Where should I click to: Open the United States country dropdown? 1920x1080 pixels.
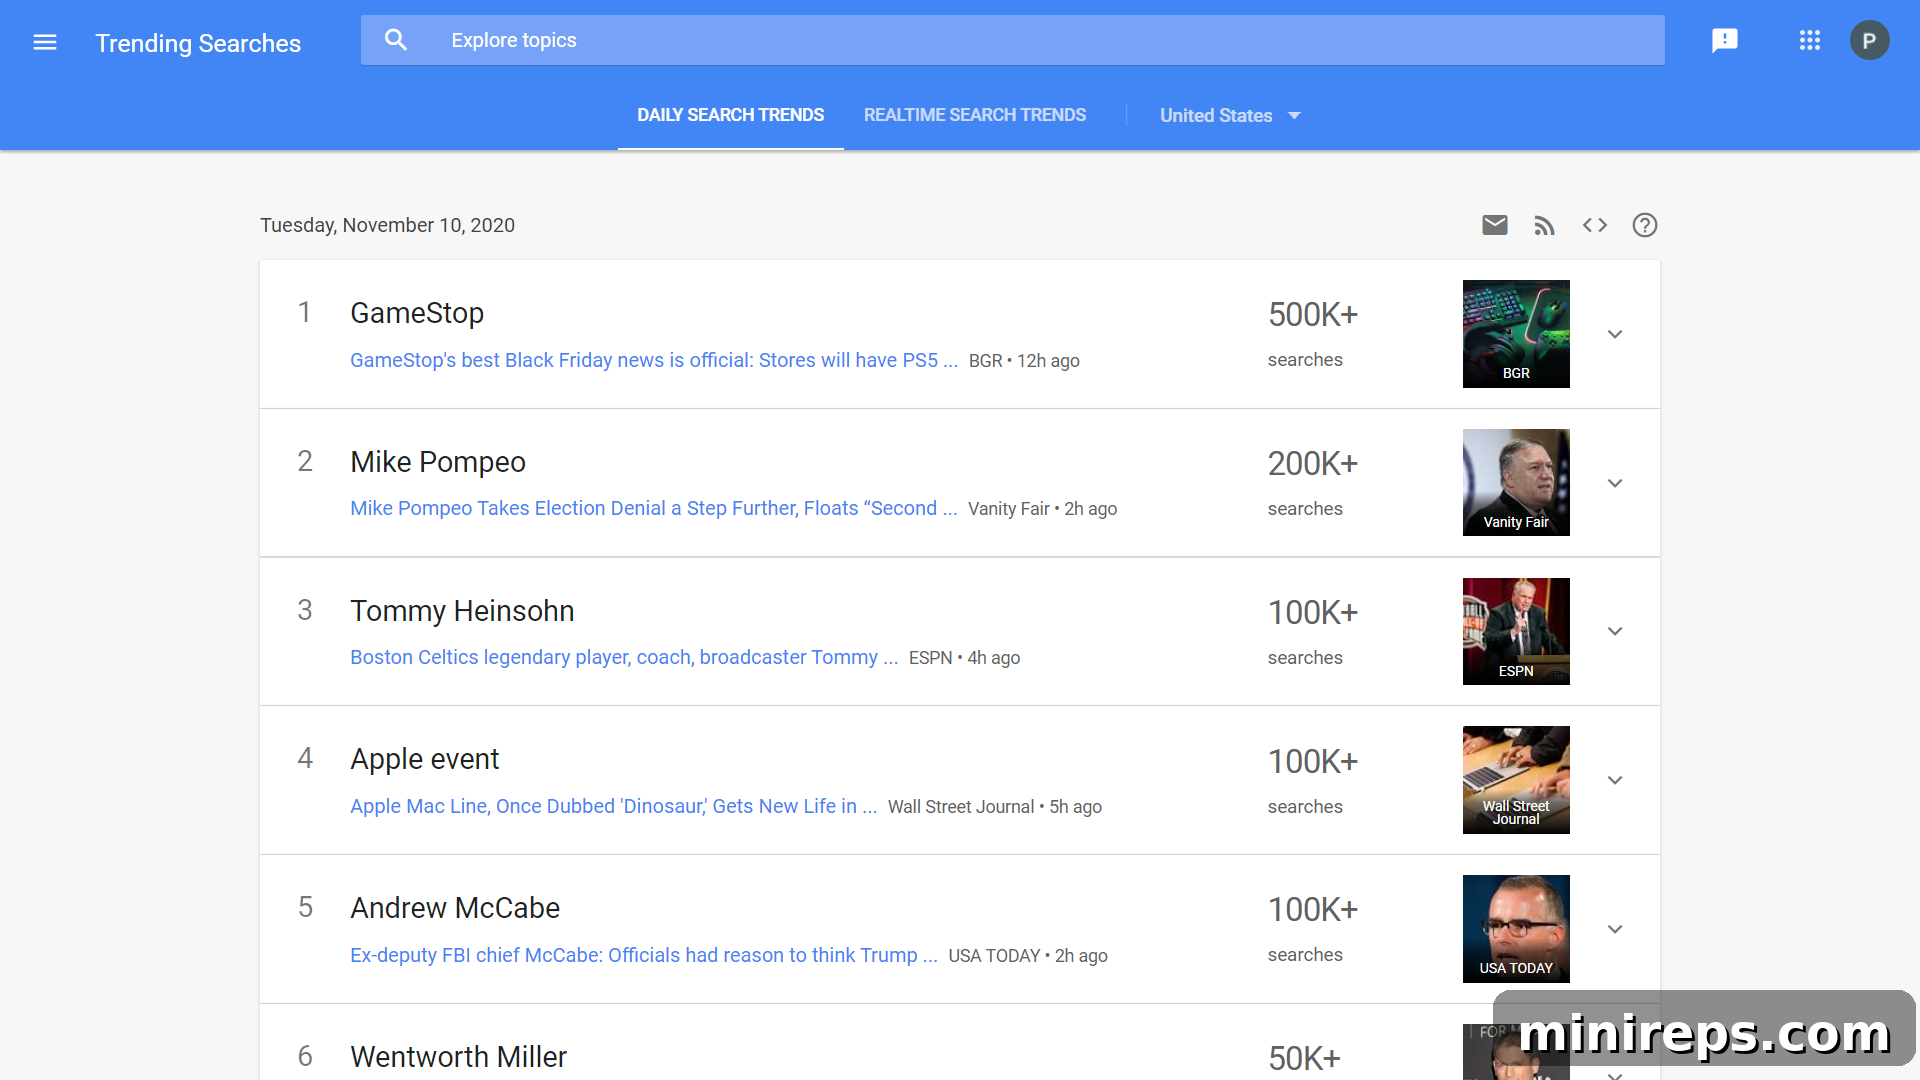(1230, 115)
